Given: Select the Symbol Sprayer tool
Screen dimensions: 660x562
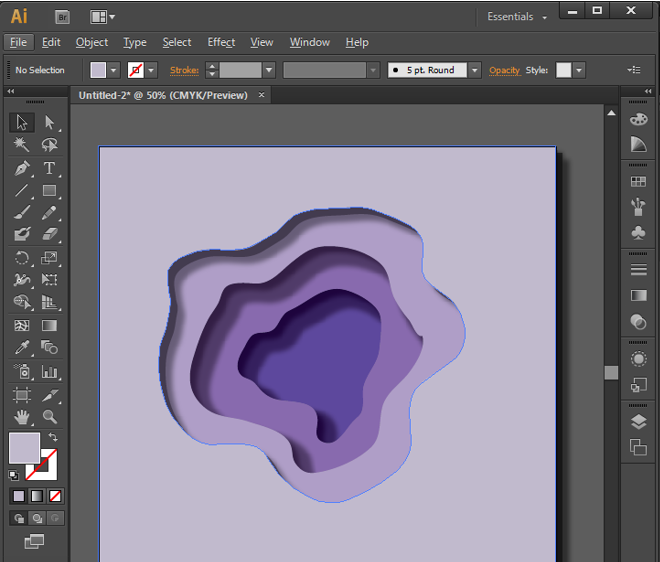Looking at the screenshot, I should pos(22,371).
